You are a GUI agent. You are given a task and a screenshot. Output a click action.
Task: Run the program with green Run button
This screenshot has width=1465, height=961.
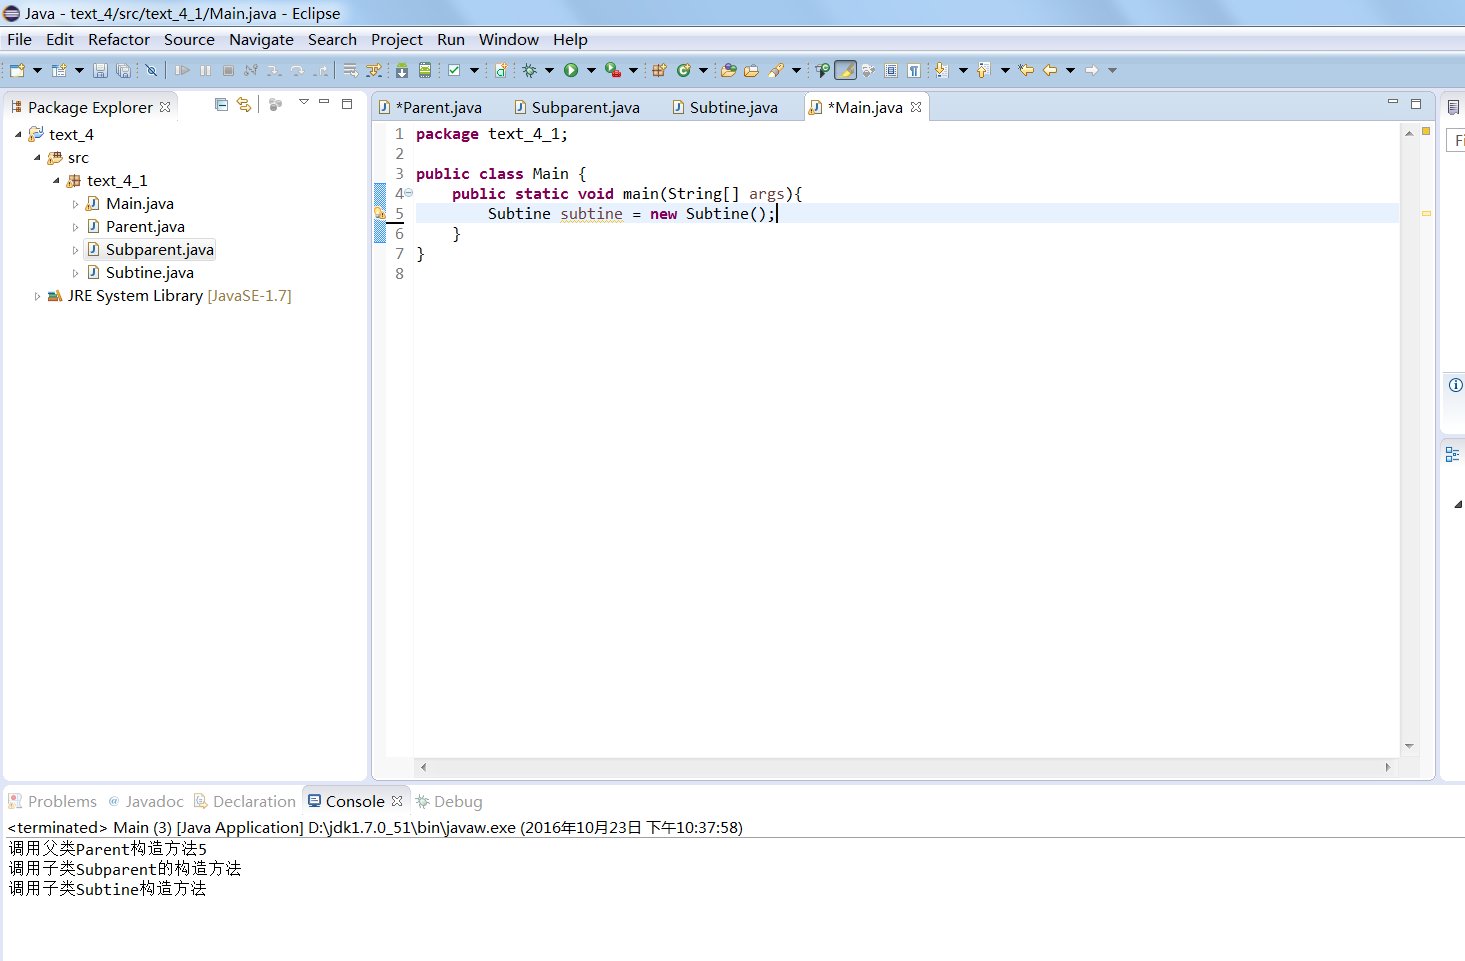tap(571, 70)
